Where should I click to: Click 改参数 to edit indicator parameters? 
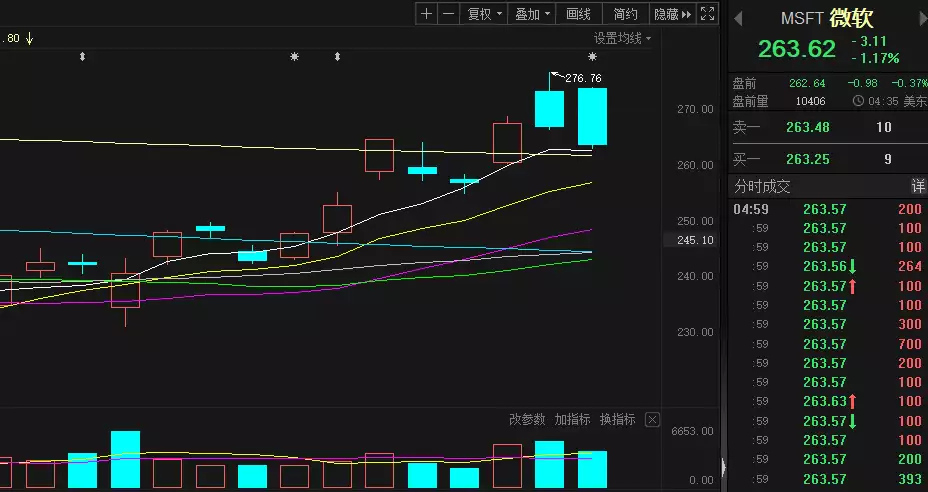pyautogui.click(x=527, y=419)
